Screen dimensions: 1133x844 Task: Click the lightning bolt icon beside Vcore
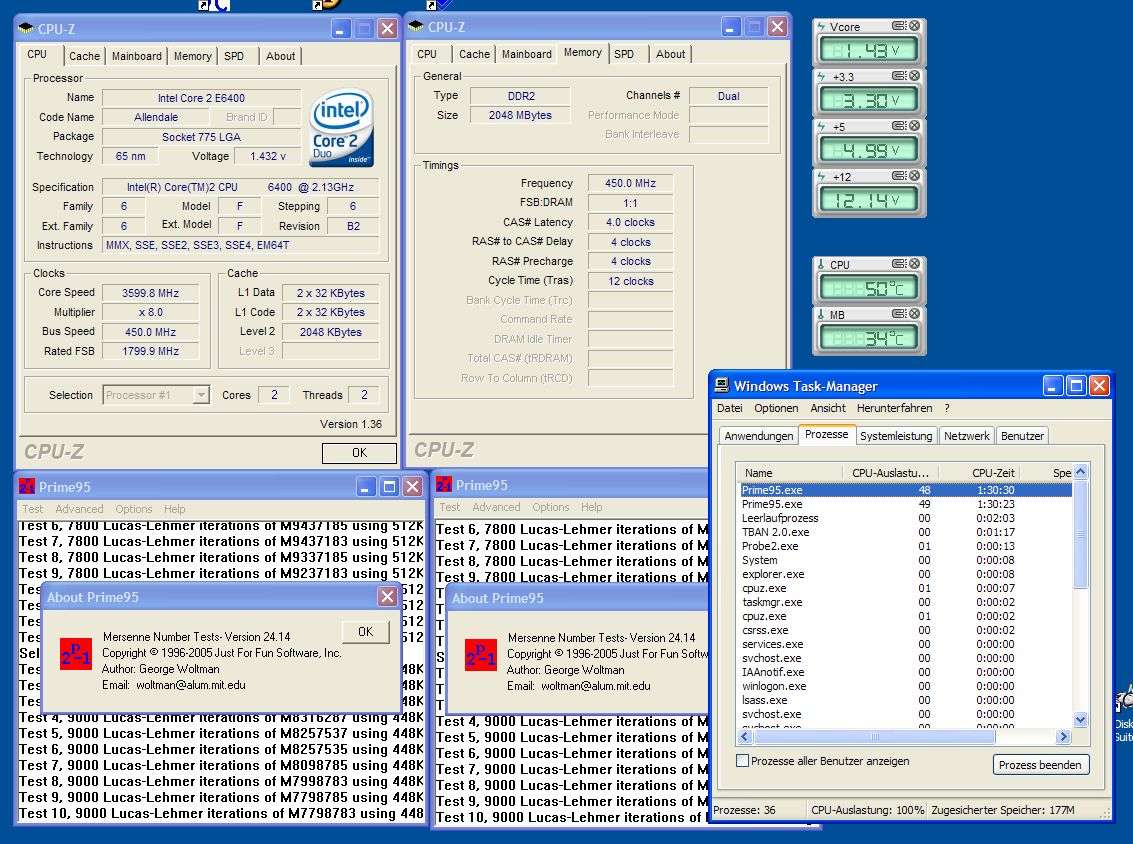[x=822, y=26]
